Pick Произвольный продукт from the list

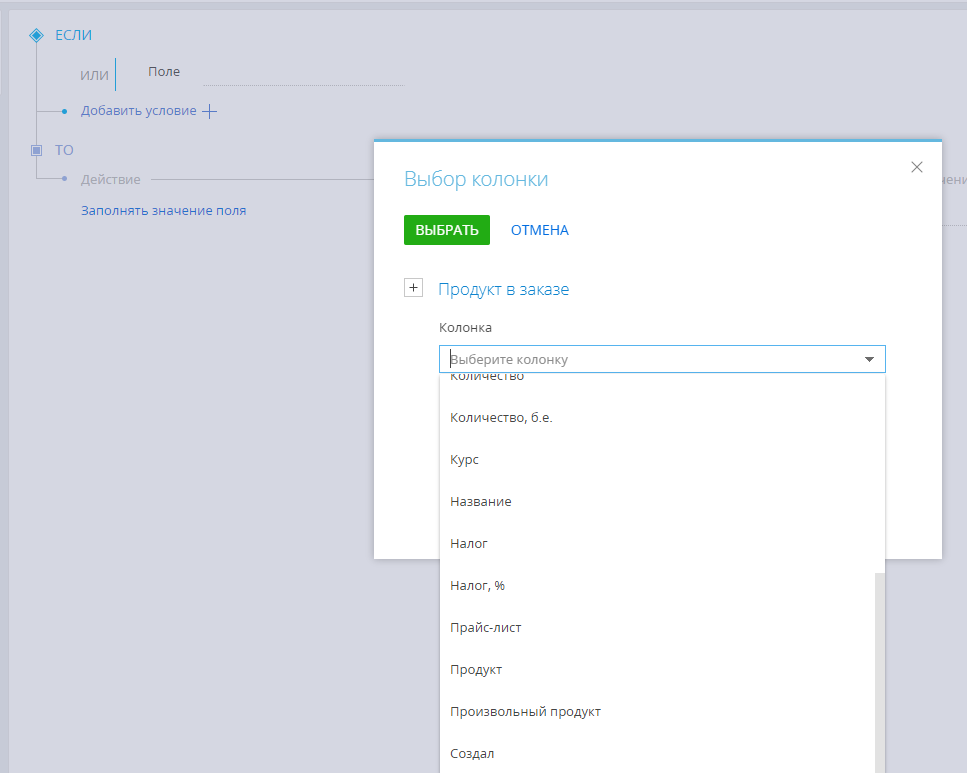[x=525, y=712]
